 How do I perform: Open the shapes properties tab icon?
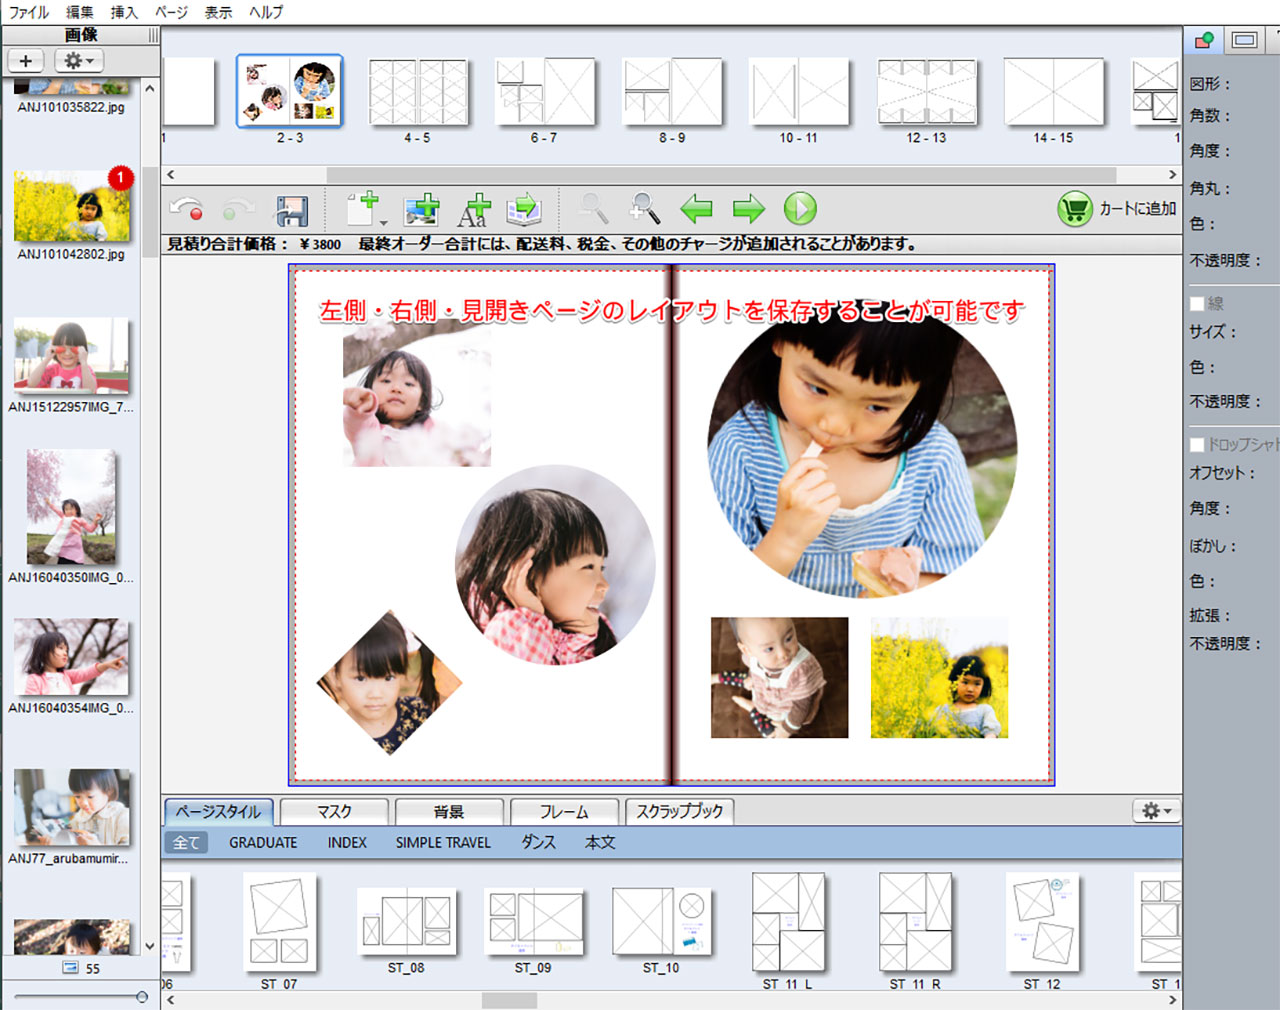coord(1204,40)
